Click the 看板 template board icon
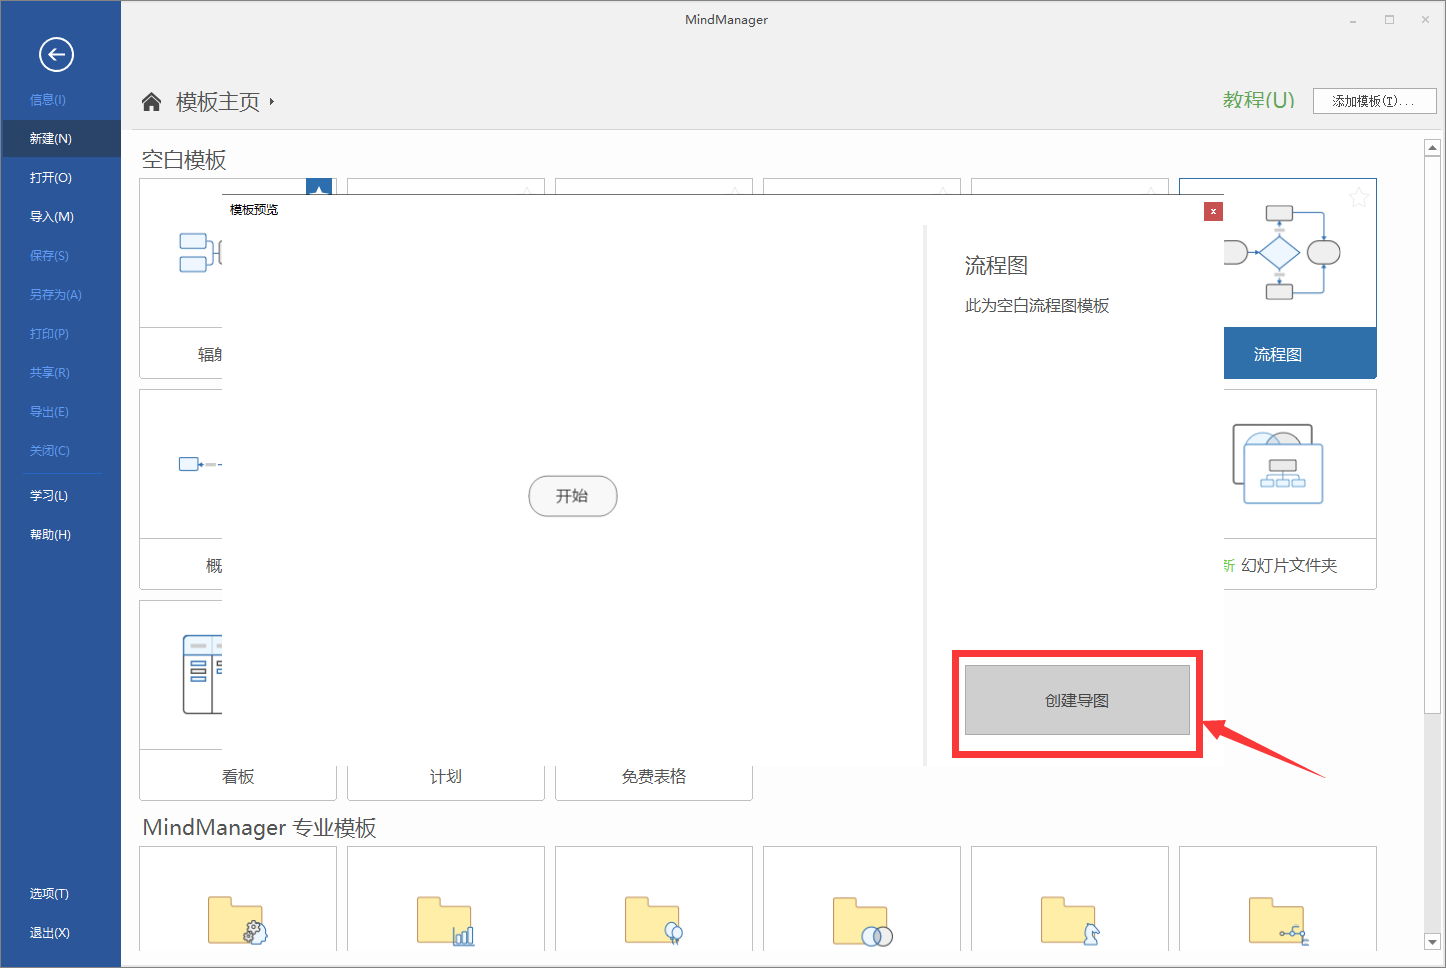The width and height of the screenshot is (1446, 968). (202, 674)
